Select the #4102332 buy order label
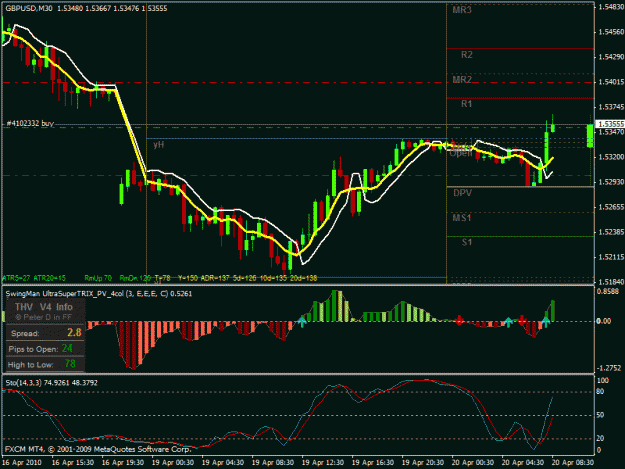 point(30,124)
